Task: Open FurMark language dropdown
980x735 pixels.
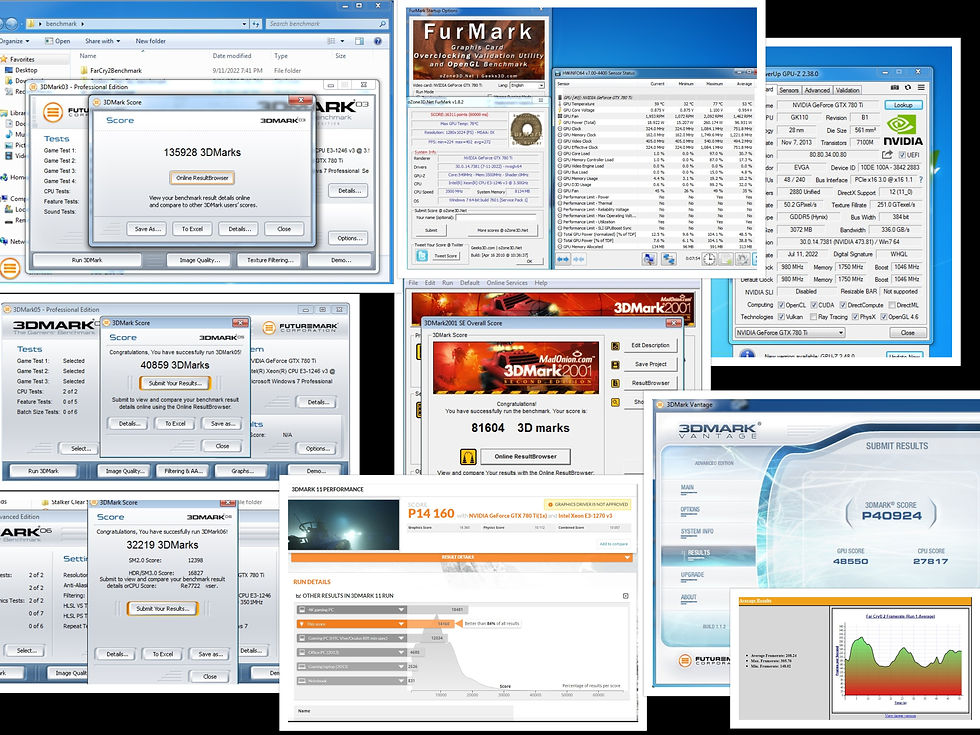Action: [x=527, y=85]
